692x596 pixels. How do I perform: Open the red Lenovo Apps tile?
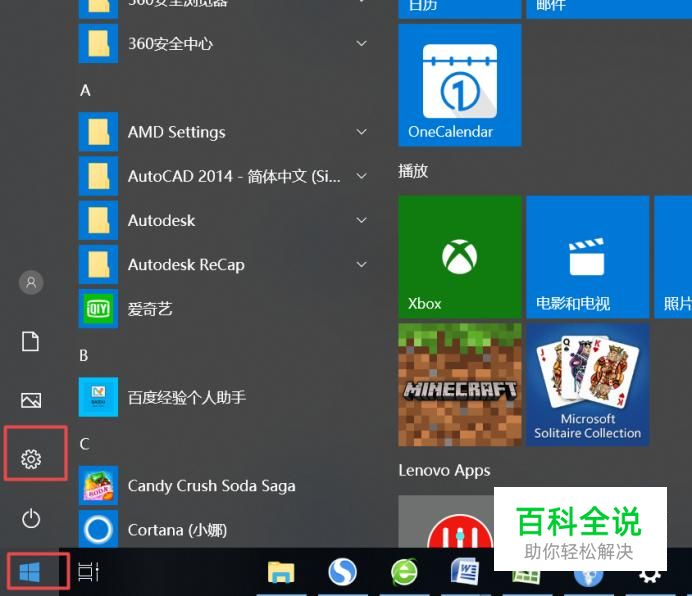(x=446, y=522)
